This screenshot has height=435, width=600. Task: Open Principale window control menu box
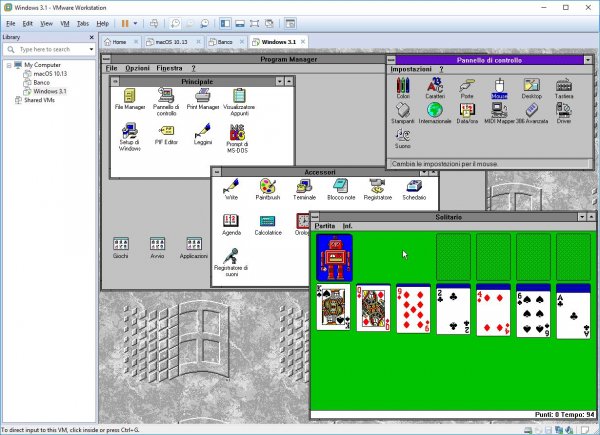(115, 81)
